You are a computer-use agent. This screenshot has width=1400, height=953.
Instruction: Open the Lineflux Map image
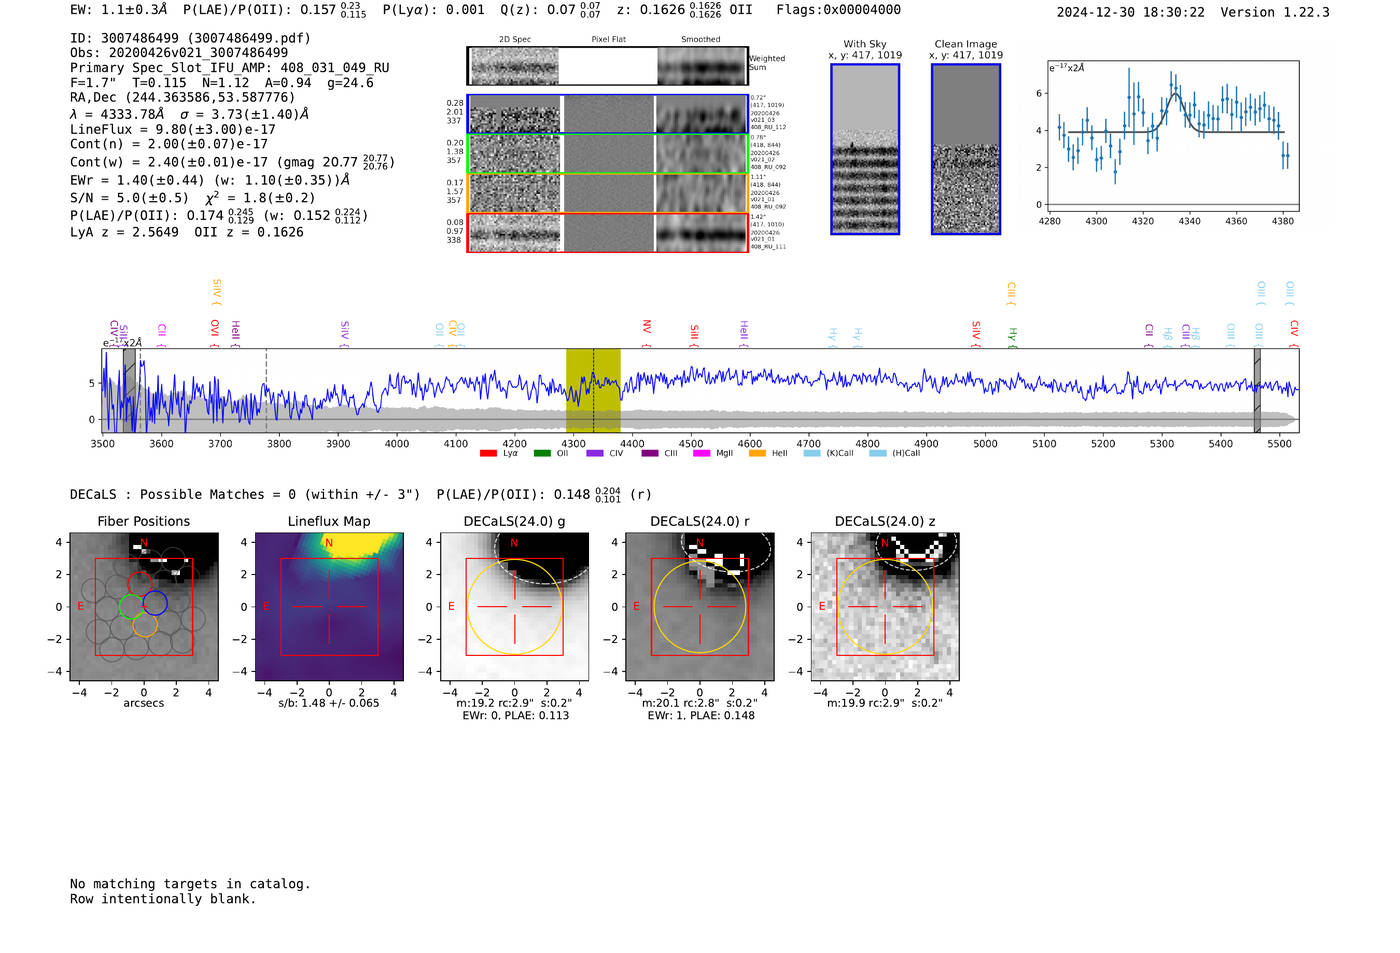329,607
